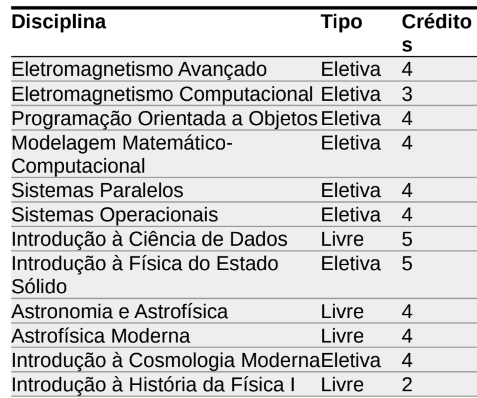Select the Astrofísica Moderna cell
The width and height of the screenshot is (477, 398).
point(101,336)
